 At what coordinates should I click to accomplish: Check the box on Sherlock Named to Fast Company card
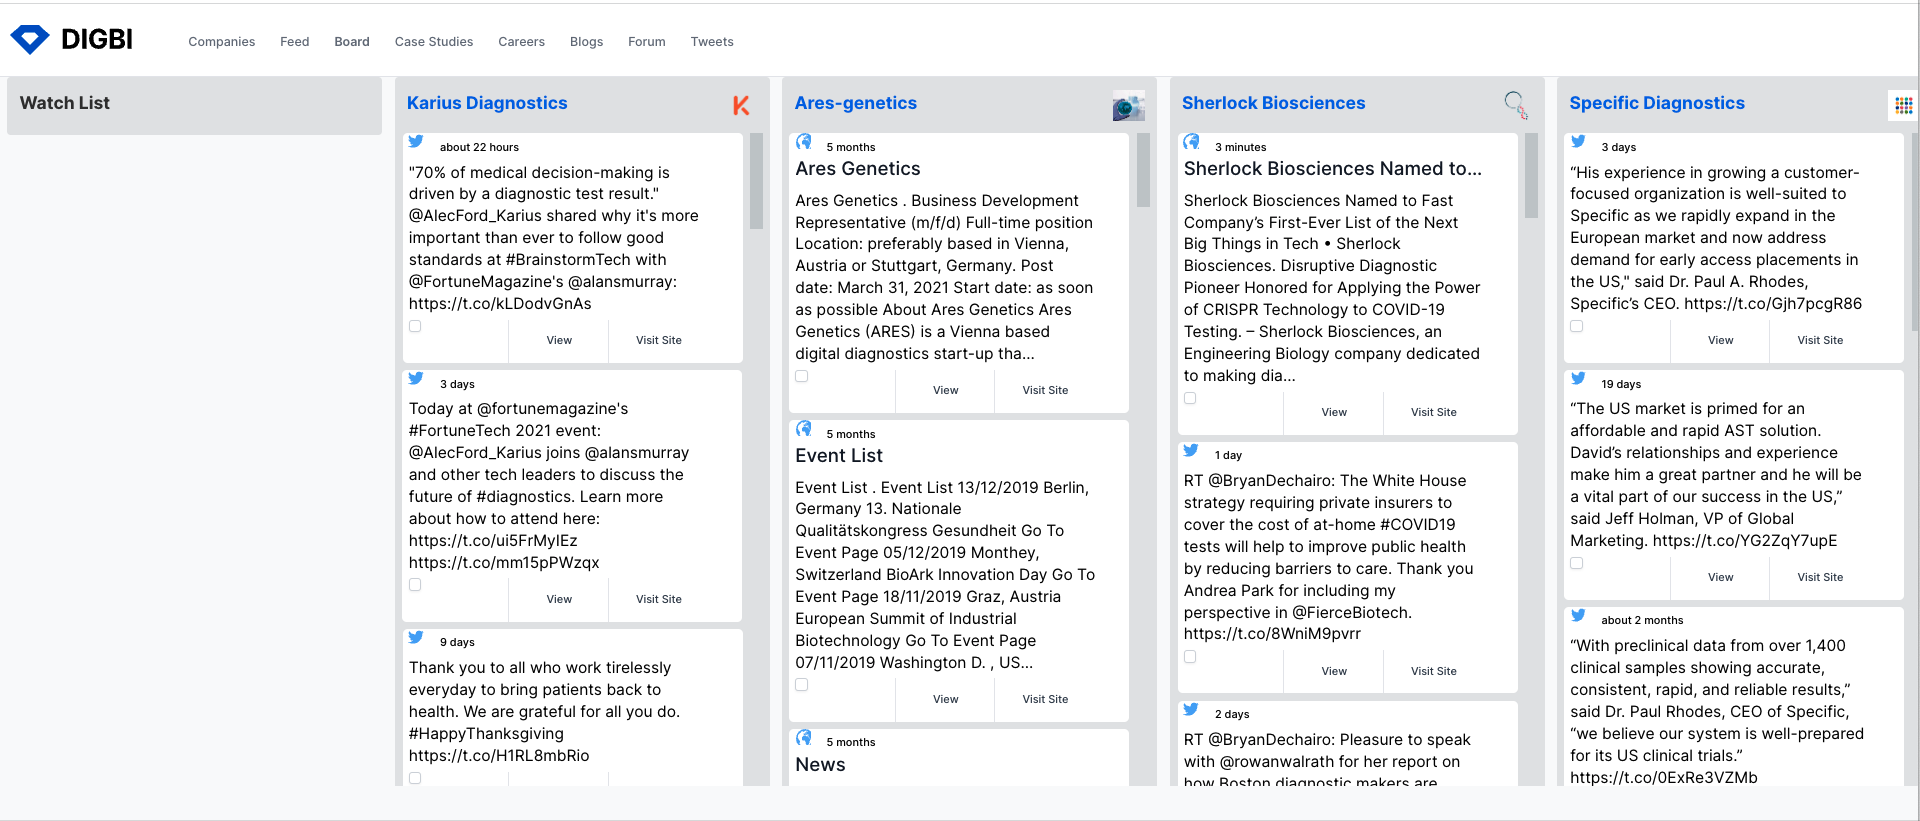click(1190, 398)
